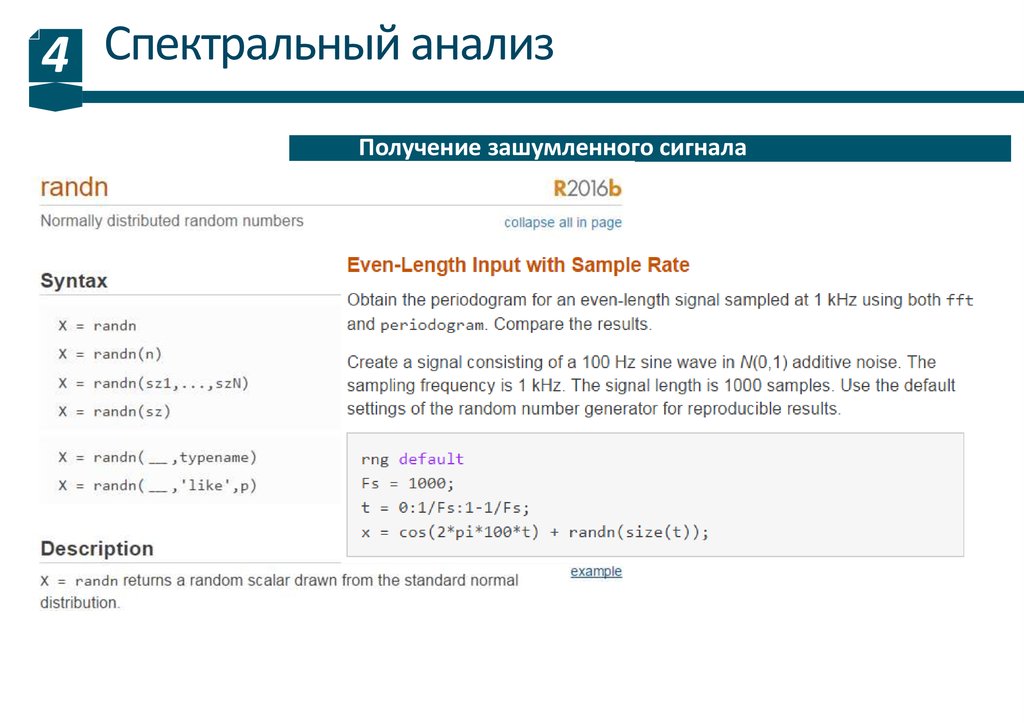Open the "example" link below the code block
1024x723 pixels.
tap(596, 571)
